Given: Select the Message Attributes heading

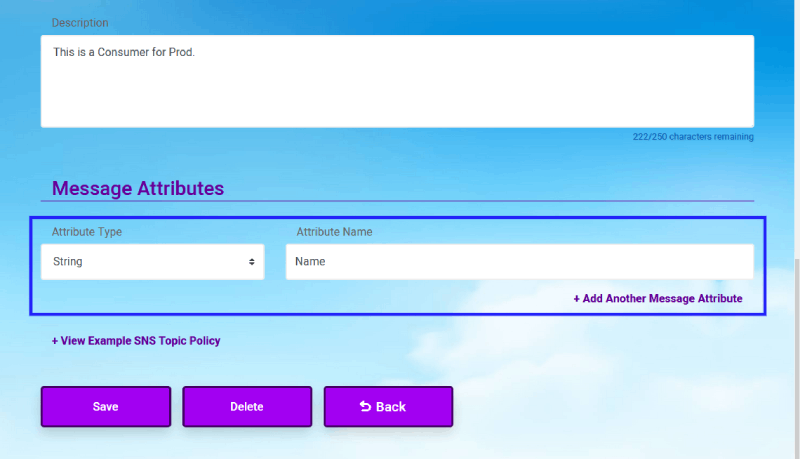Looking at the screenshot, I should 138,188.
